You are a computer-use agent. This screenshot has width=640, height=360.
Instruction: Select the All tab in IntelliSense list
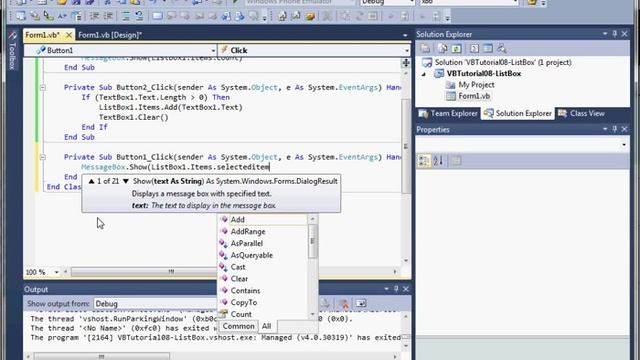pyautogui.click(x=267, y=326)
